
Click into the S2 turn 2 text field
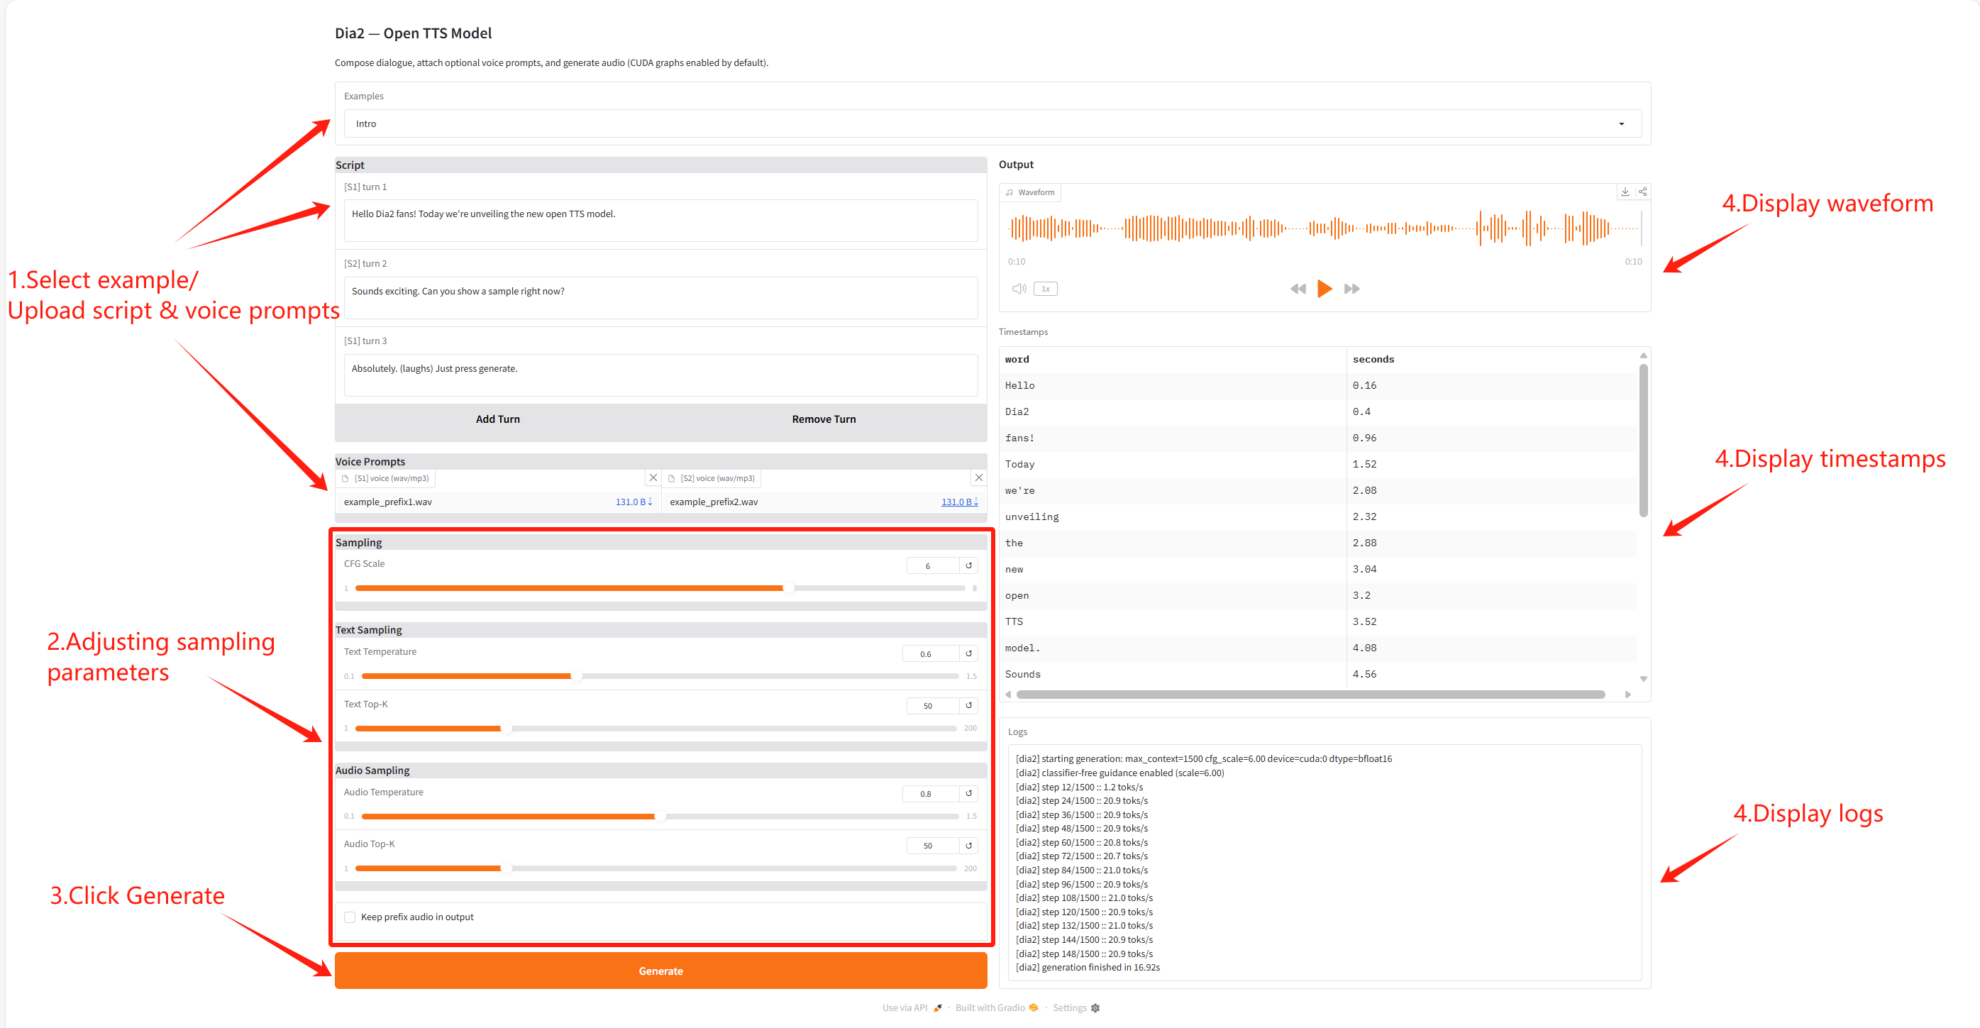[660, 297]
